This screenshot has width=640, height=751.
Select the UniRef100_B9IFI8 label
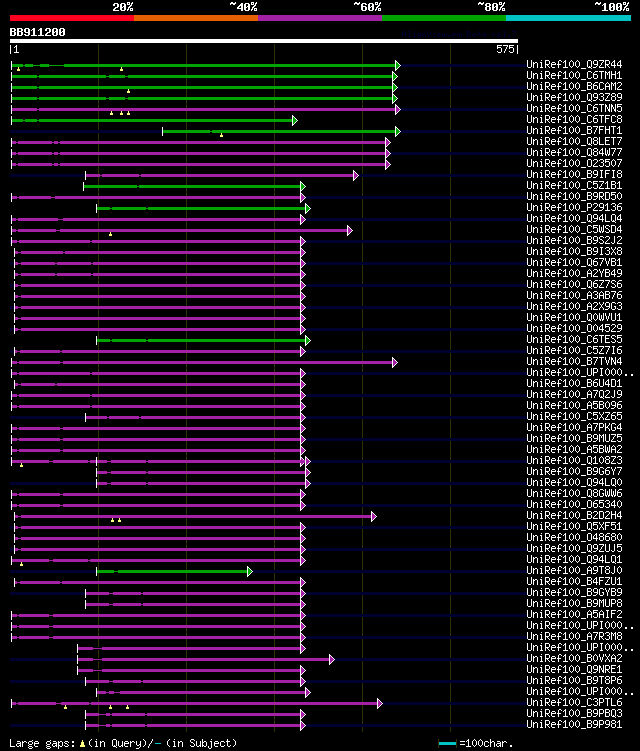(574, 174)
